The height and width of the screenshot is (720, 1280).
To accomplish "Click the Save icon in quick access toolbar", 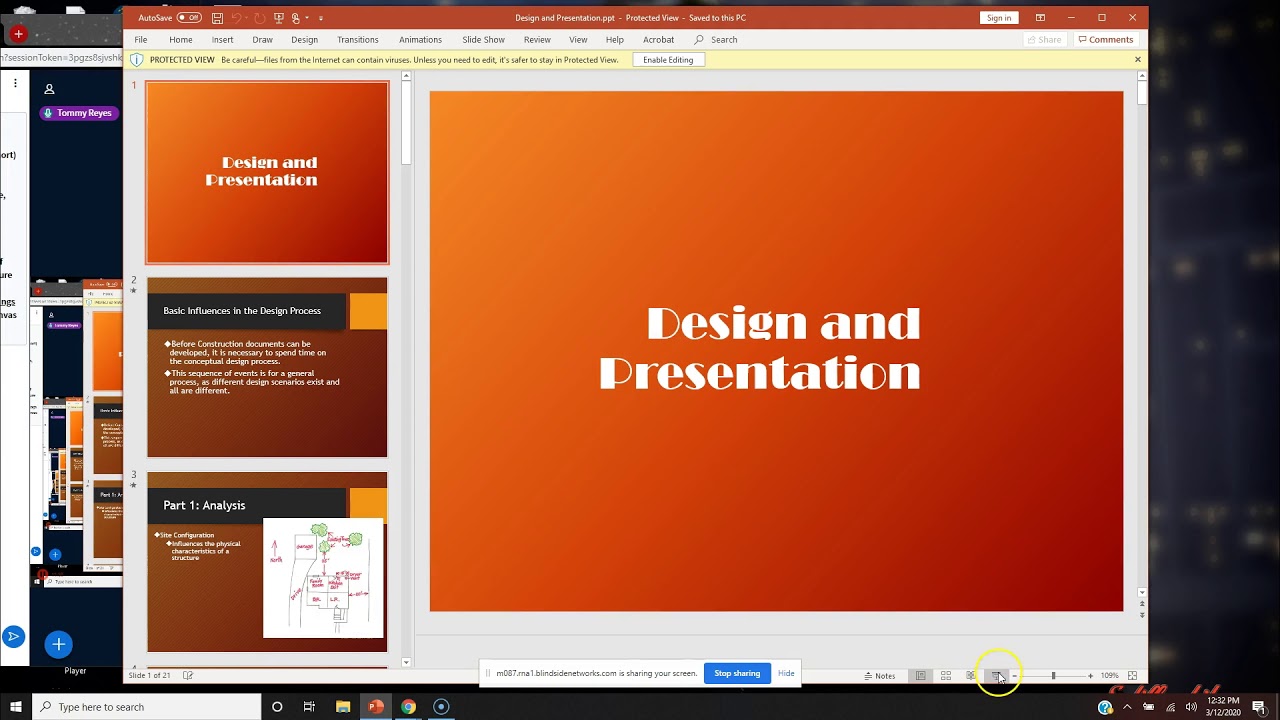I will pos(217,18).
